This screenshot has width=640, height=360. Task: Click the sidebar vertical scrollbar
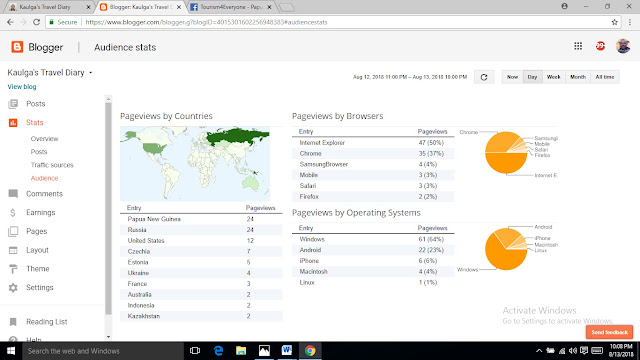point(108,208)
